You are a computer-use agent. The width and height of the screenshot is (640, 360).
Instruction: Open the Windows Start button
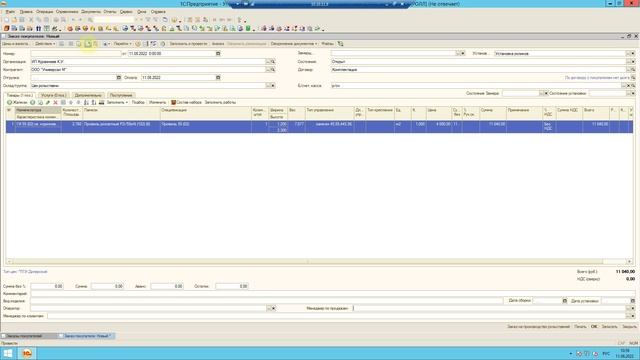pos(8,353)
